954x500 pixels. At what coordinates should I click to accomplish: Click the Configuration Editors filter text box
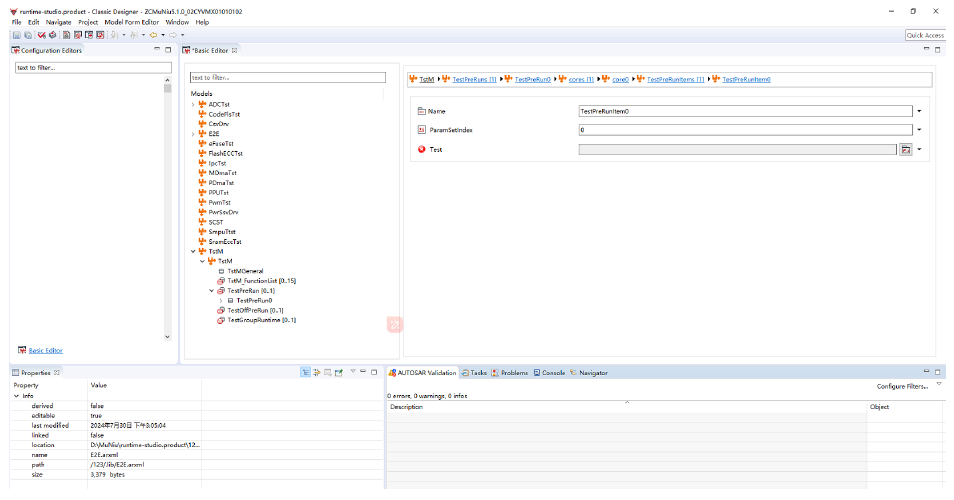pos(93,68)
